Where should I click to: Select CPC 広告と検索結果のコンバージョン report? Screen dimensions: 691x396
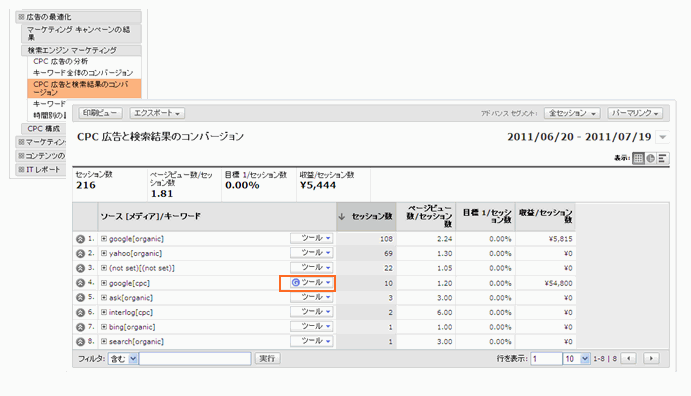[x=84, y=88]
